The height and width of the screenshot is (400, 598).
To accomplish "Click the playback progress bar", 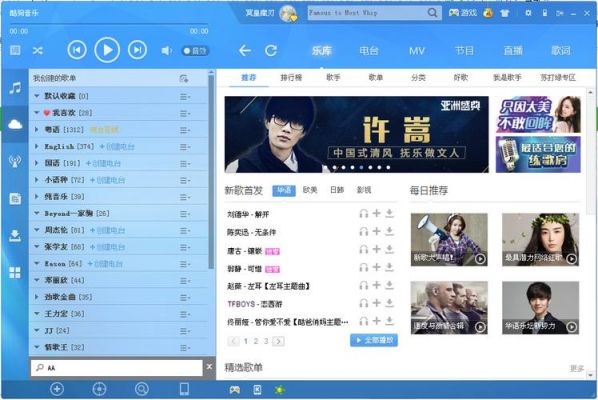I will click(109, 25).
